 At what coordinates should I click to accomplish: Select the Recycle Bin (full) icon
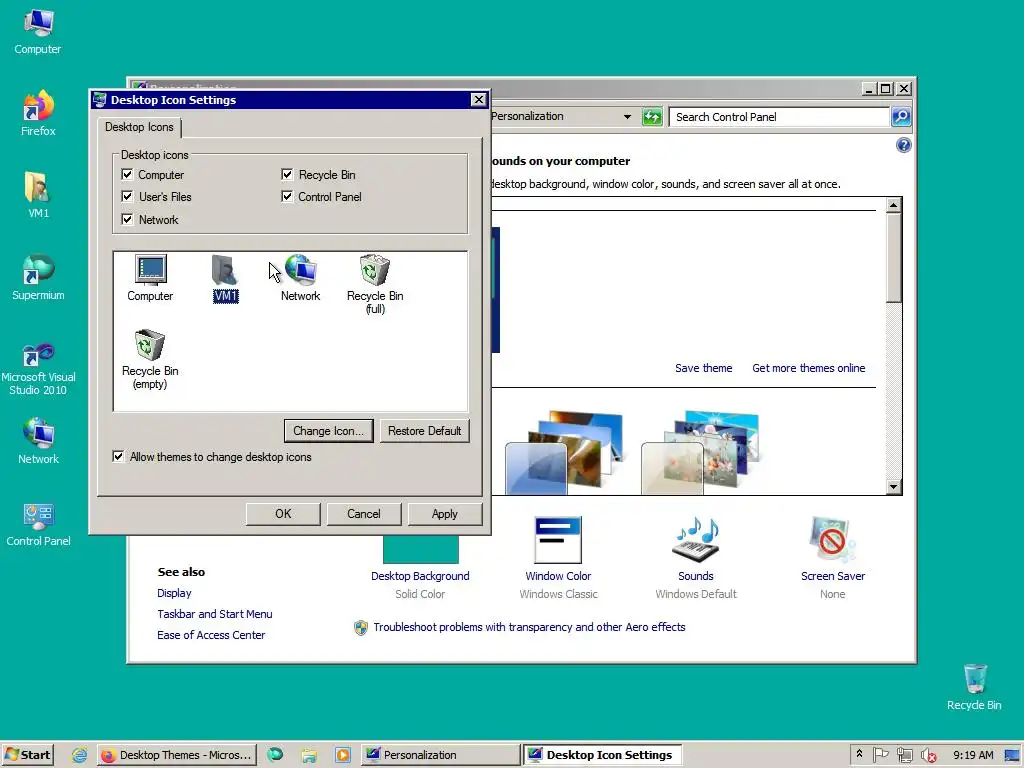click(375, 284)
